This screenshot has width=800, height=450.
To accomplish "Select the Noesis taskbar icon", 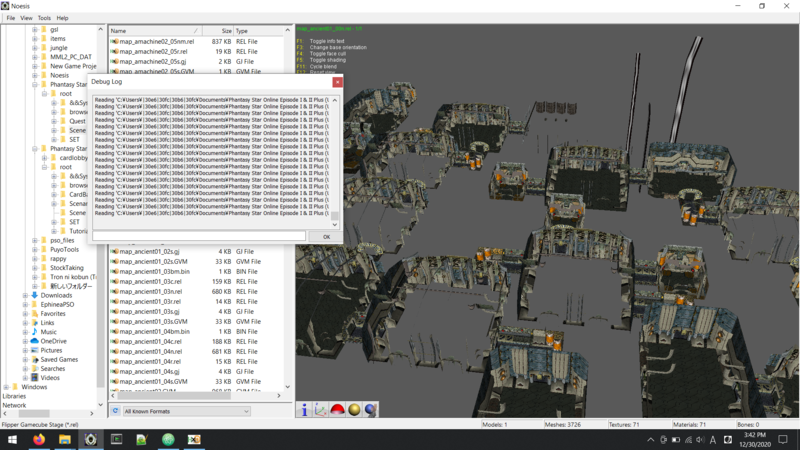I will [x=91, y=439].
